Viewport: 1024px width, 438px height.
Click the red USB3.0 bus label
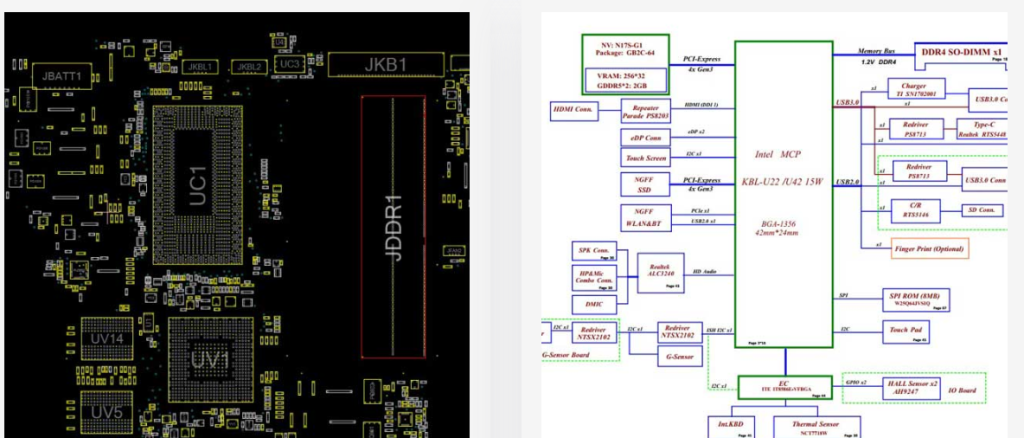[x=847, y=102]
